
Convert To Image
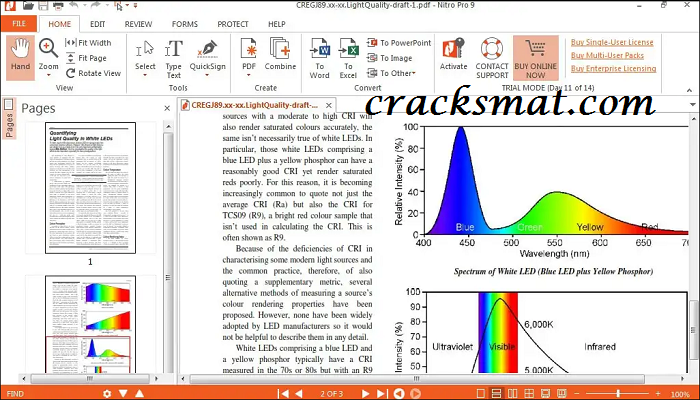[x=389, y=58]
